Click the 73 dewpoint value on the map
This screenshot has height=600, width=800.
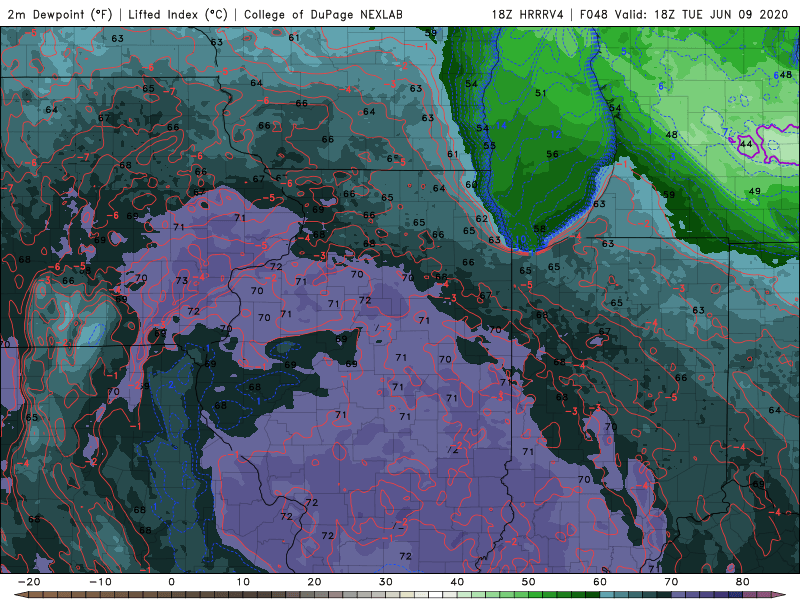click(x=182, y=280)
